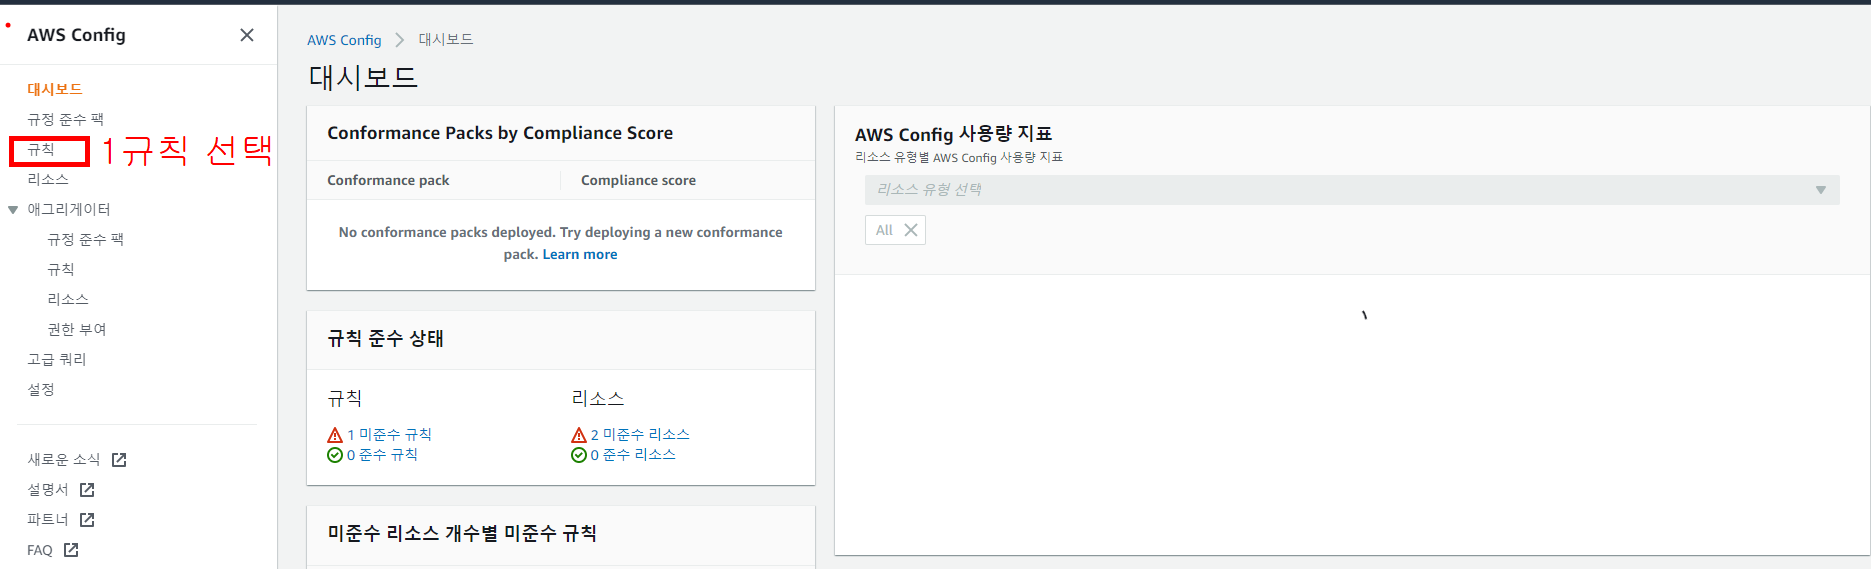The image size is (1871, 569).
Task: Close the AWS Config sidebar panel
Action: pos(247,35)
